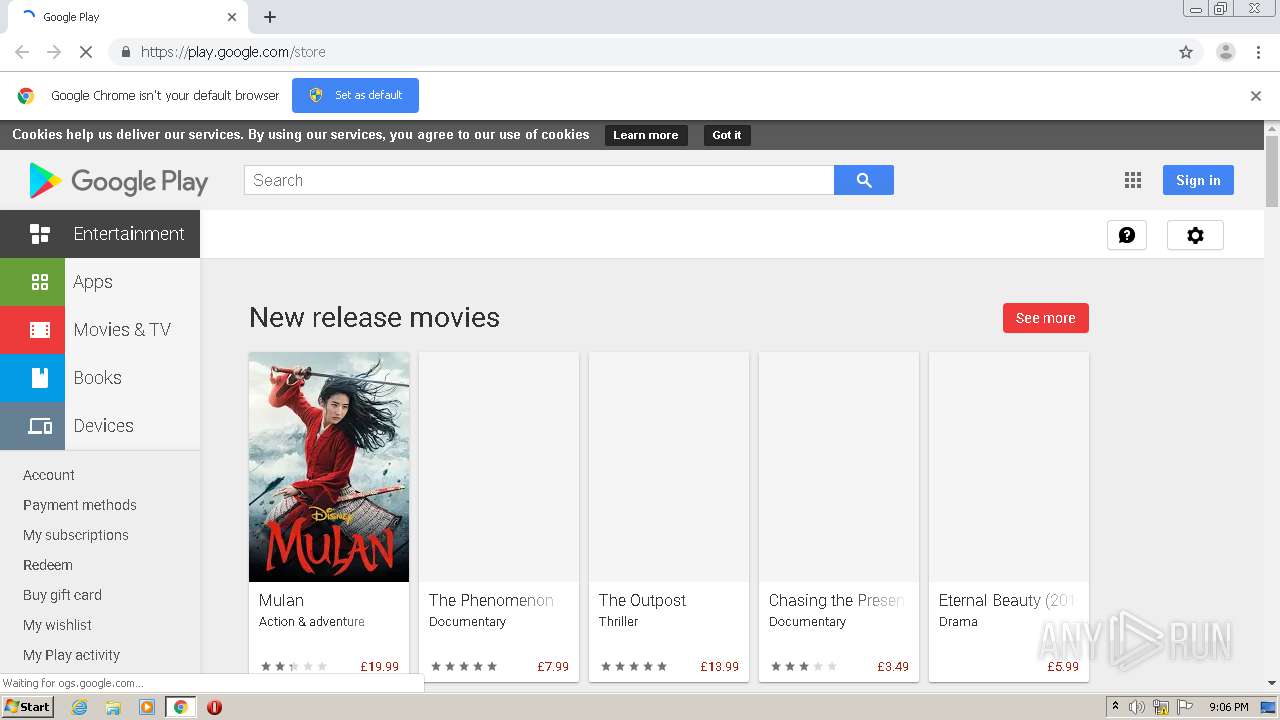Image resolution: width=1280 pixels, height=720 pixels.
Task: Click in the Google Play search field
Action: [x=539, y=180]
